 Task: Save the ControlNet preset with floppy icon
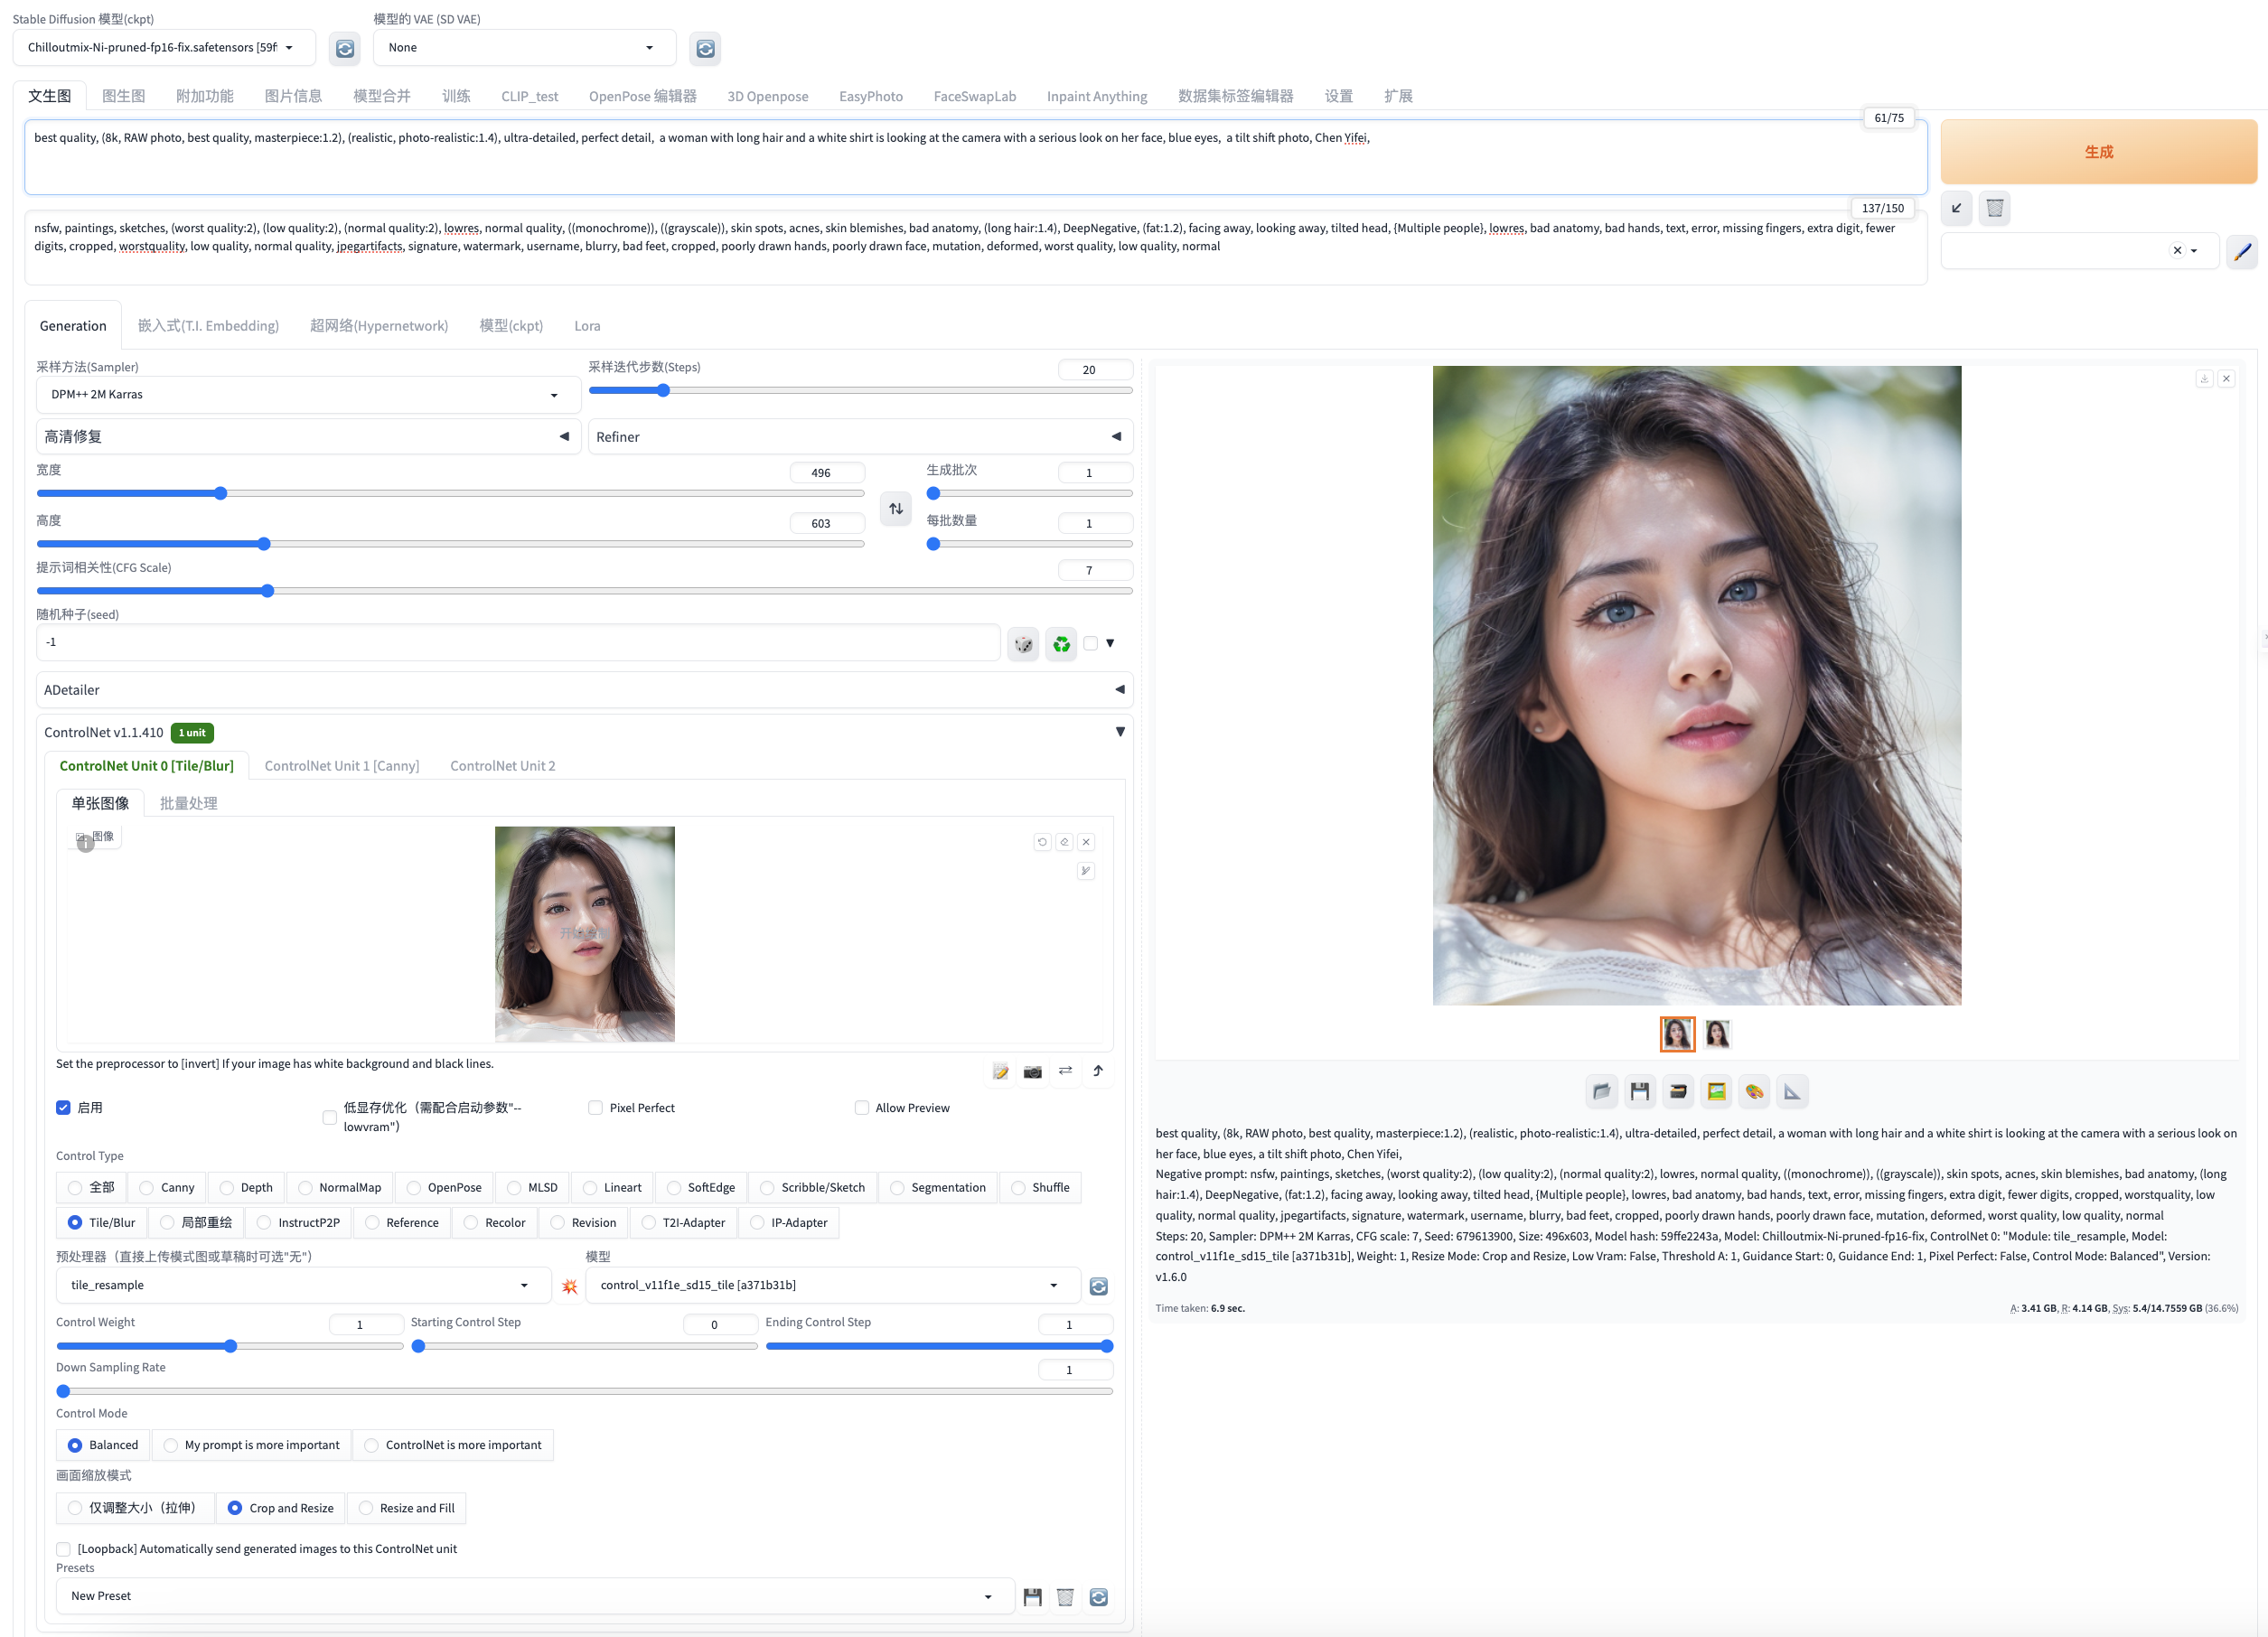(x=1033, y=1597)
